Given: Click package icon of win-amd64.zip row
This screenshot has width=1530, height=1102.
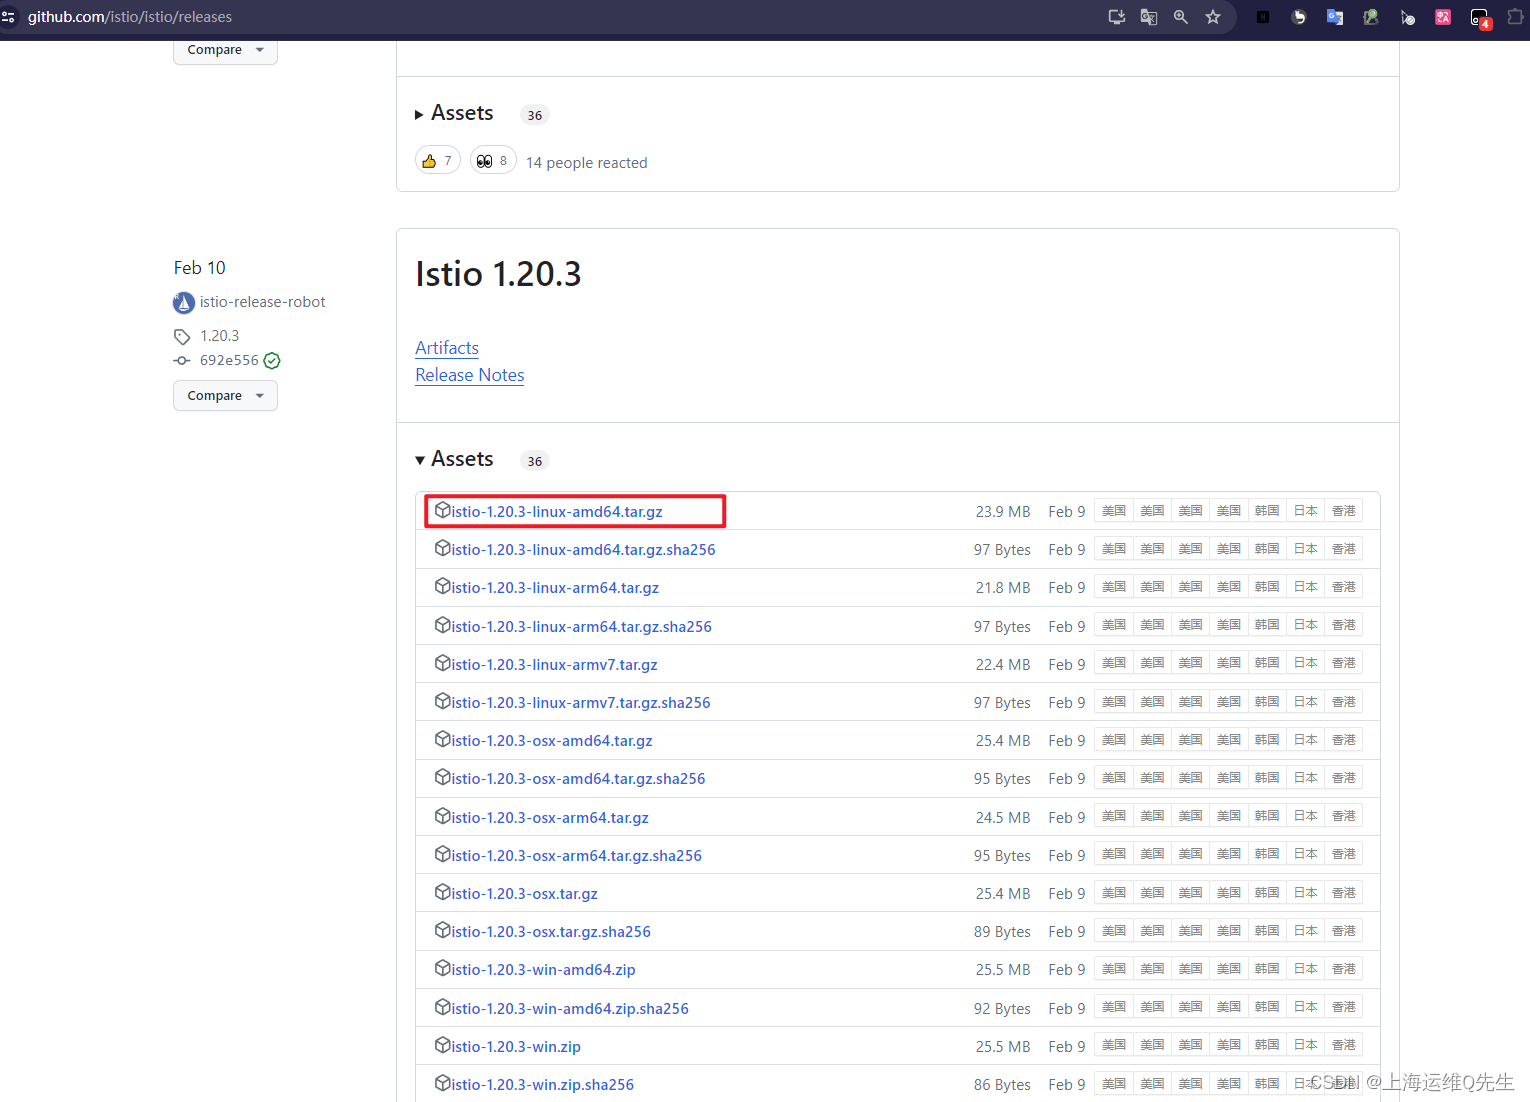Looking at the screenshot, I should tap(443, 969).
